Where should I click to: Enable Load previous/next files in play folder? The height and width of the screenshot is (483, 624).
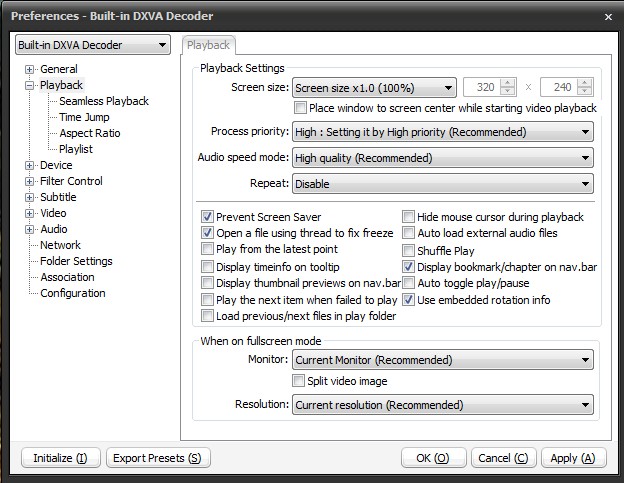click(x=207, y=316)
